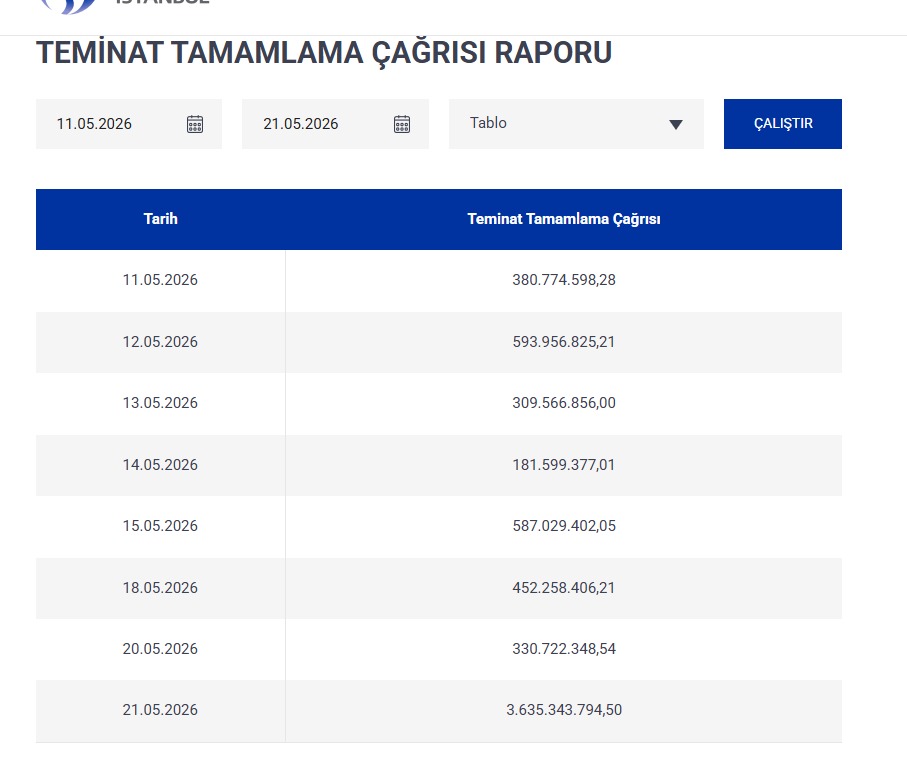Select the 13.05.2026 date cell
This screenshot has height=780, width=907.
[x=160, y=403]
